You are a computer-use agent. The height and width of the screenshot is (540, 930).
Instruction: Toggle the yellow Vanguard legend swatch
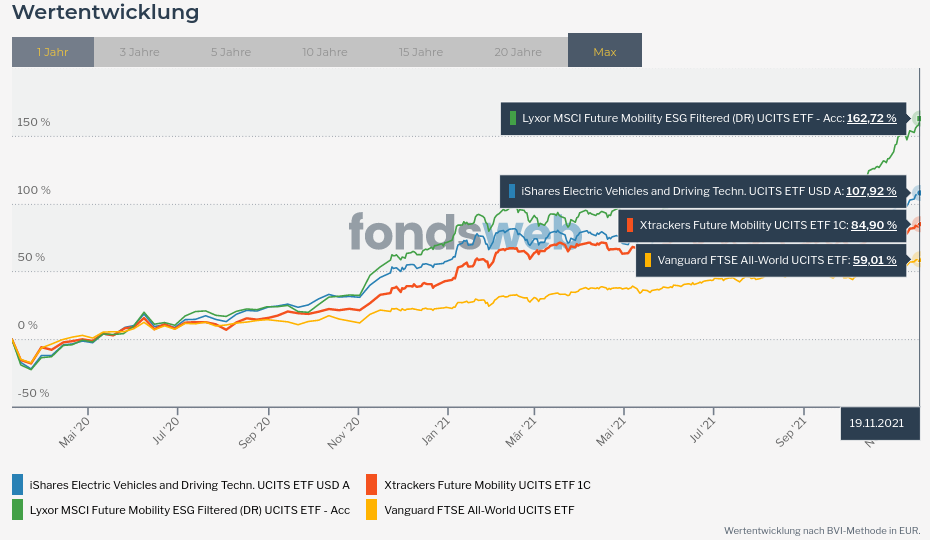pos(371,510)
